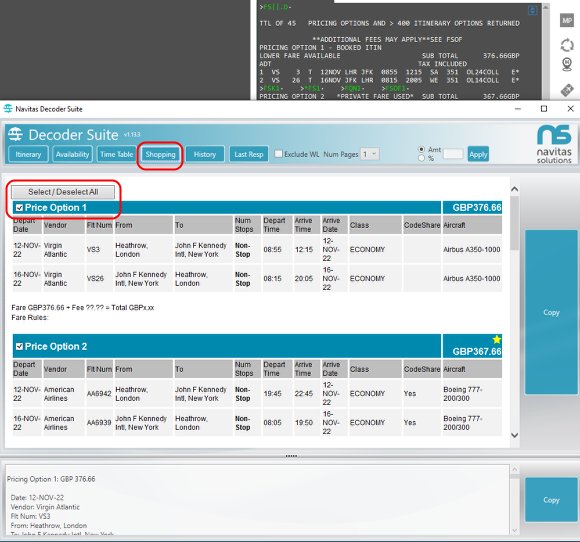580x542 pixels.
Task: Uncheck the Price Option 2 checkbox
Action: 20,347
